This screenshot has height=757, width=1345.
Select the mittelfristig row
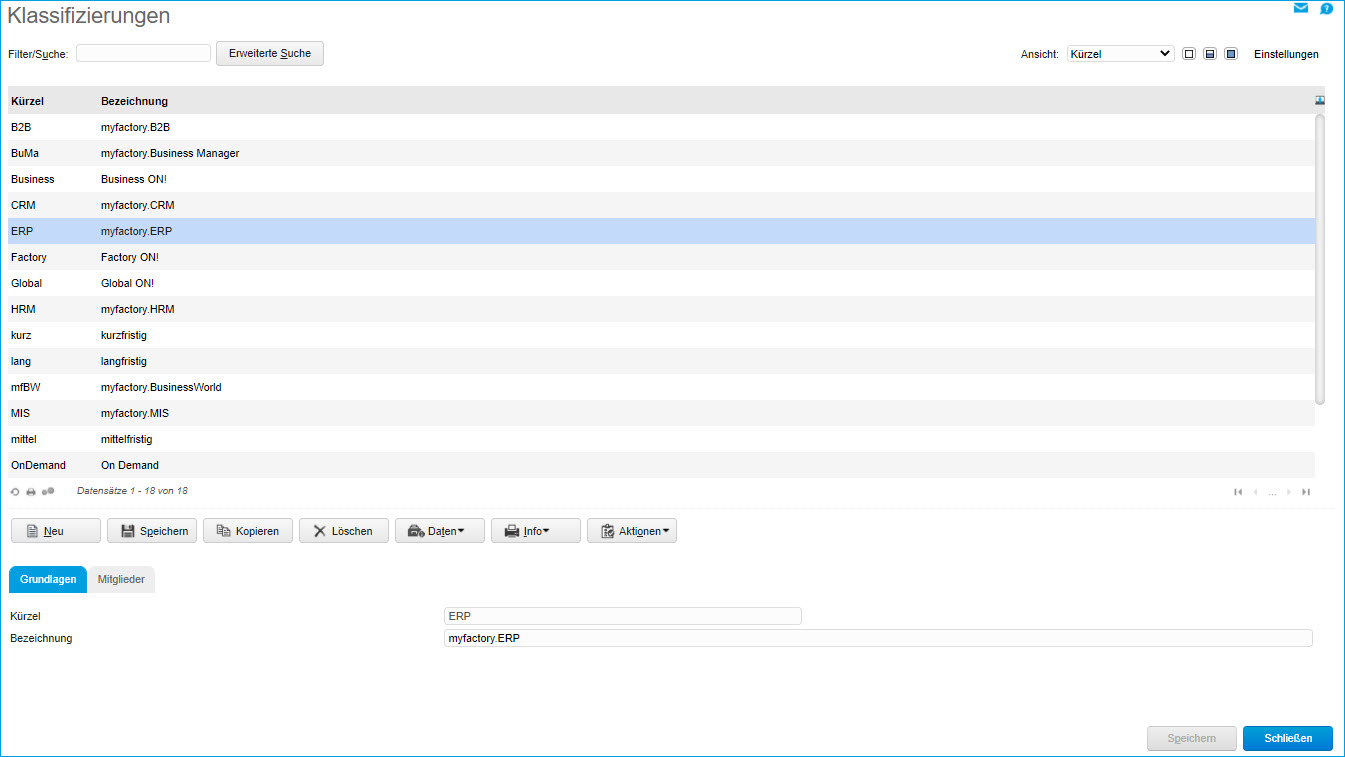coord(661,439)
